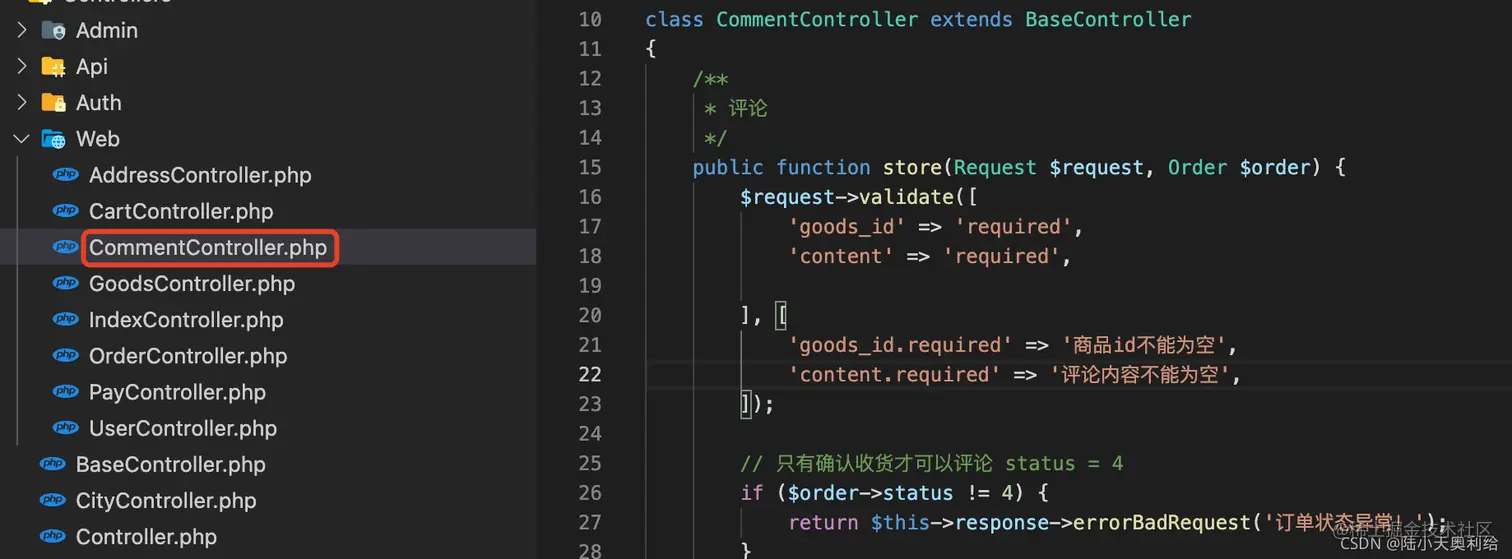Click Request type hint in store signature
The image size is (1512, 559).
click(x=995, y=167)
